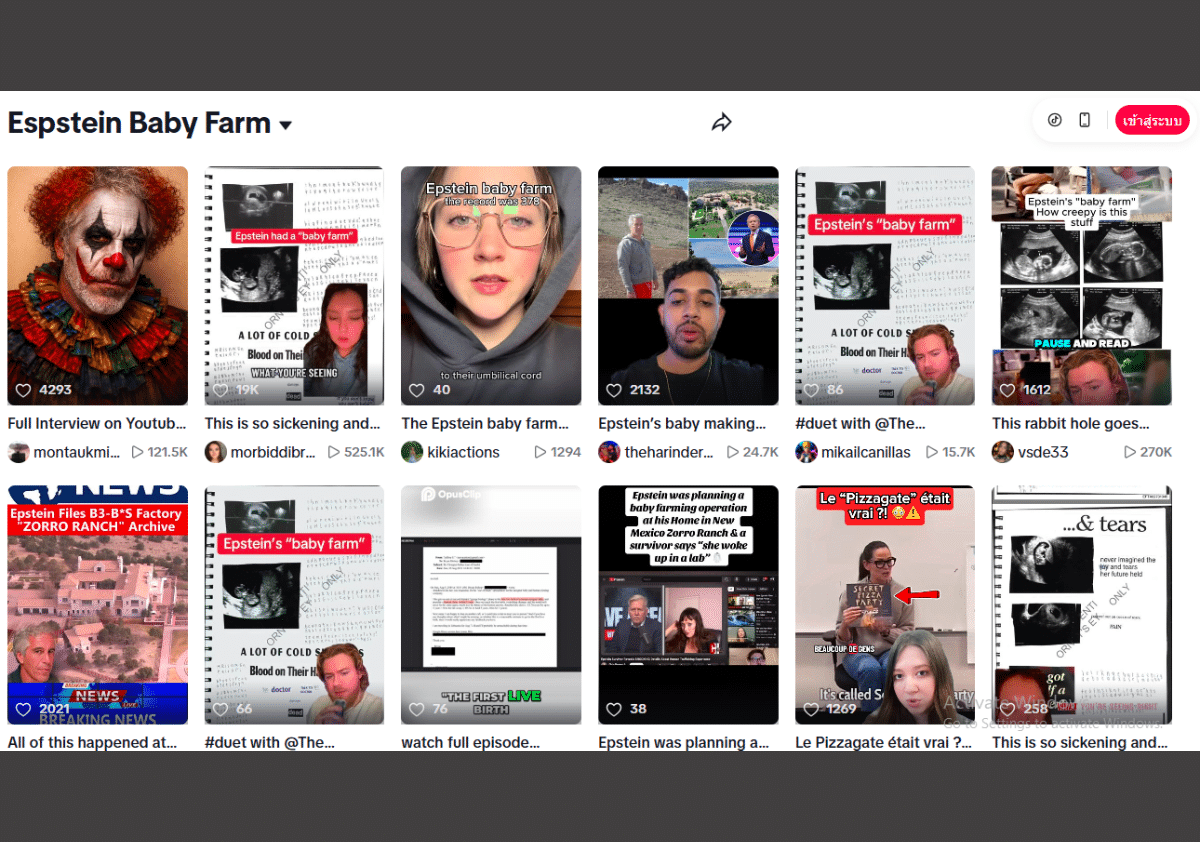1200x842 pixels.
Task: Click heart icon on the 1612-likes video
Action: [x=1008, y=390]
